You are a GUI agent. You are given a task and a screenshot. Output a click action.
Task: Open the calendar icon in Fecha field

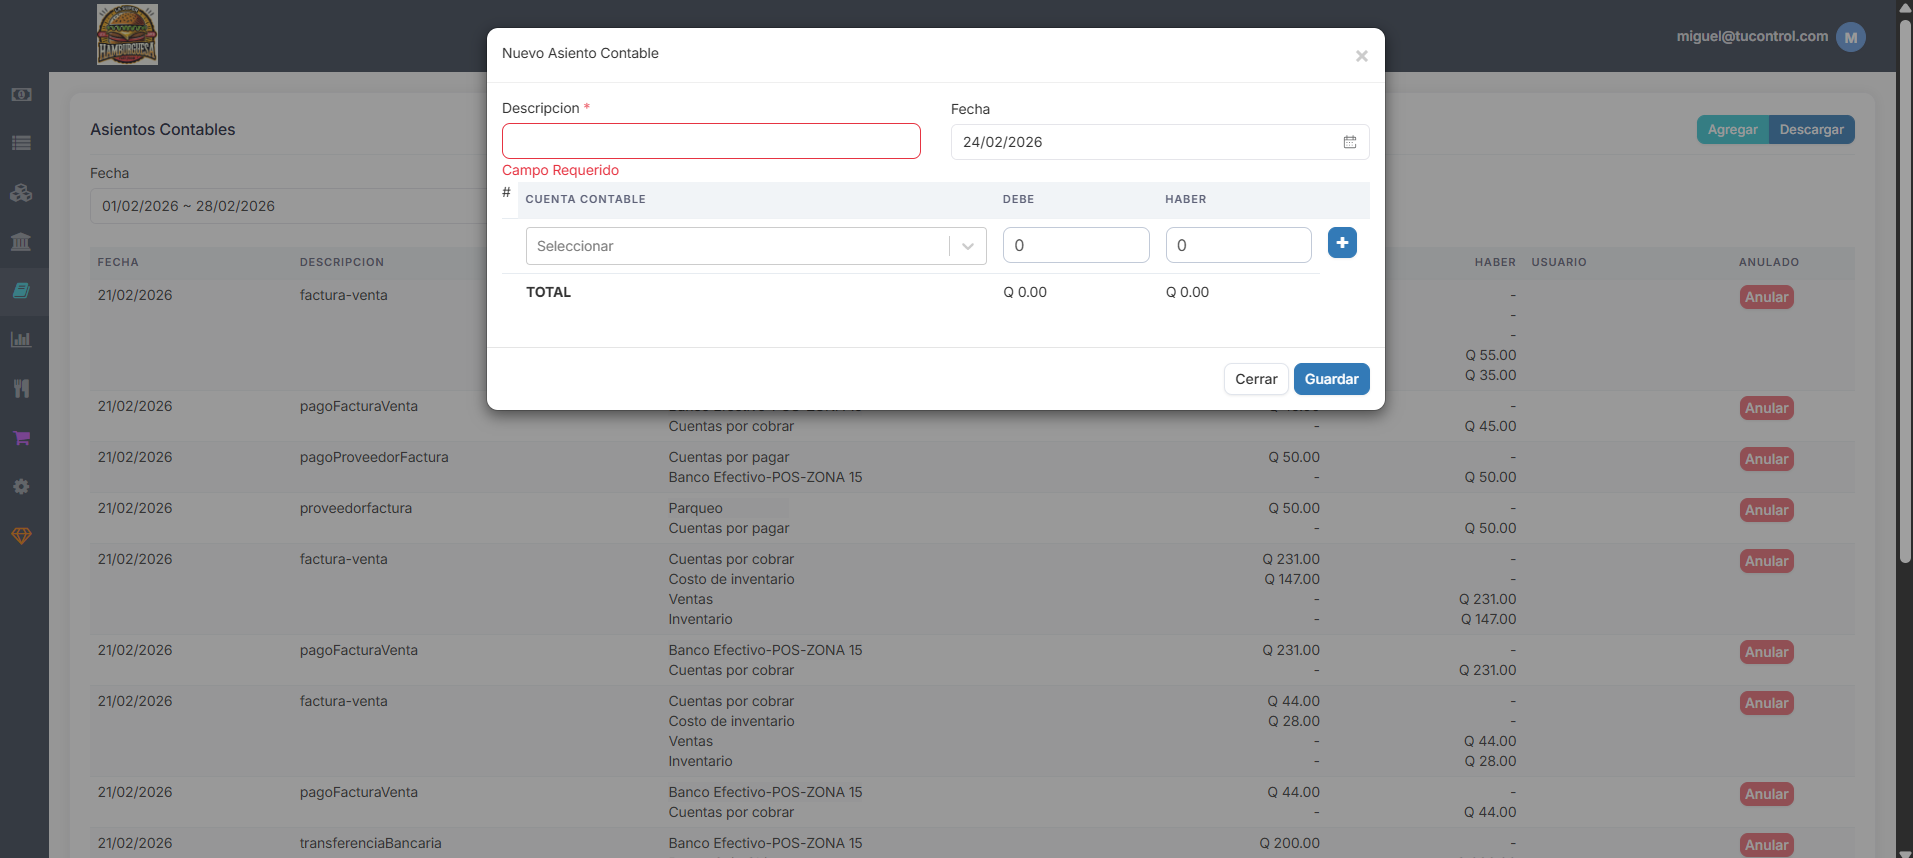[x=1350, y=142]
